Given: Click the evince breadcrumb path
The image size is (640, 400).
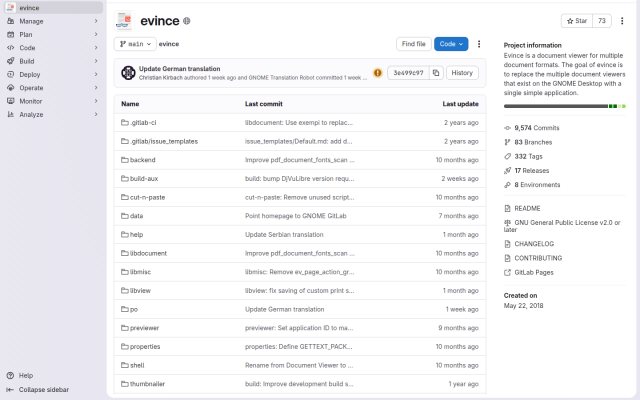Looking at the screenshot, I should coord(169,44).
